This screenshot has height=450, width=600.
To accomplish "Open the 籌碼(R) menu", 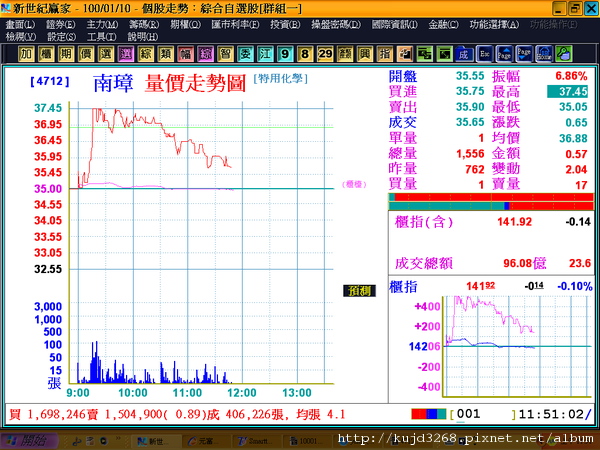I will tap(143, 24).
